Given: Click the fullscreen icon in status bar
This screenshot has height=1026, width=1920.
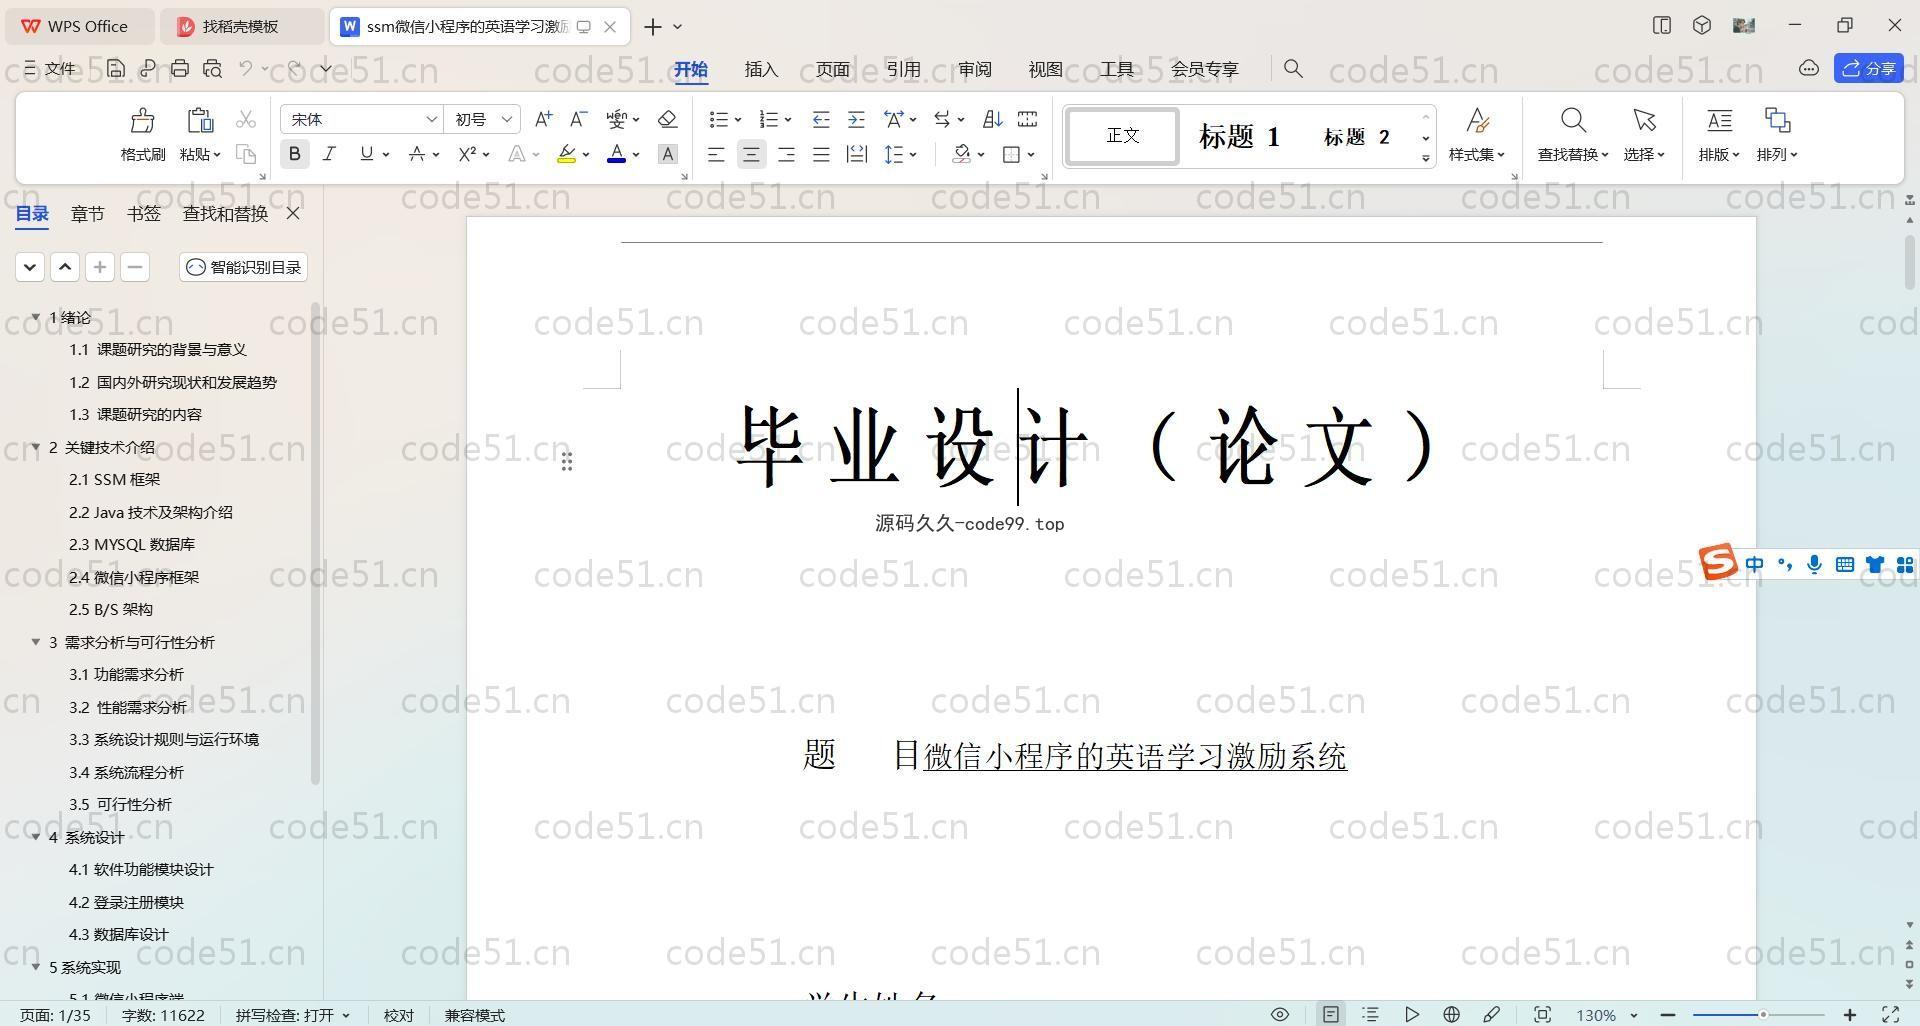Looking at the screenshot, I should tap(1890, 1014).
